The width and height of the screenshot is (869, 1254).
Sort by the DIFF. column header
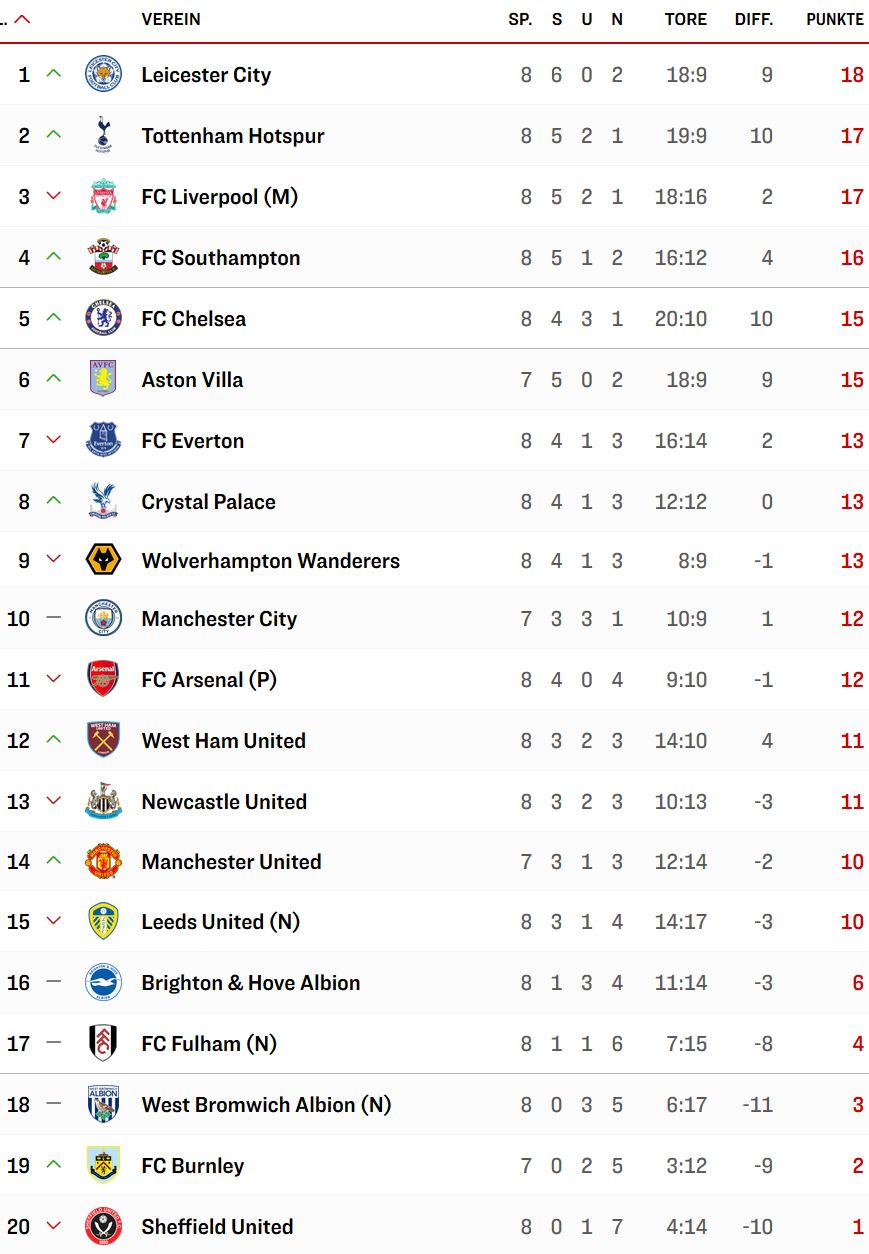pyautogui.click(x=754, y=19)
